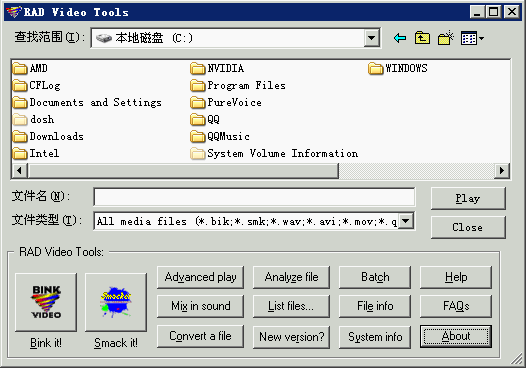Click the System info button
Image resolution: width=526 pixels, height=368 pixels.
375,337
